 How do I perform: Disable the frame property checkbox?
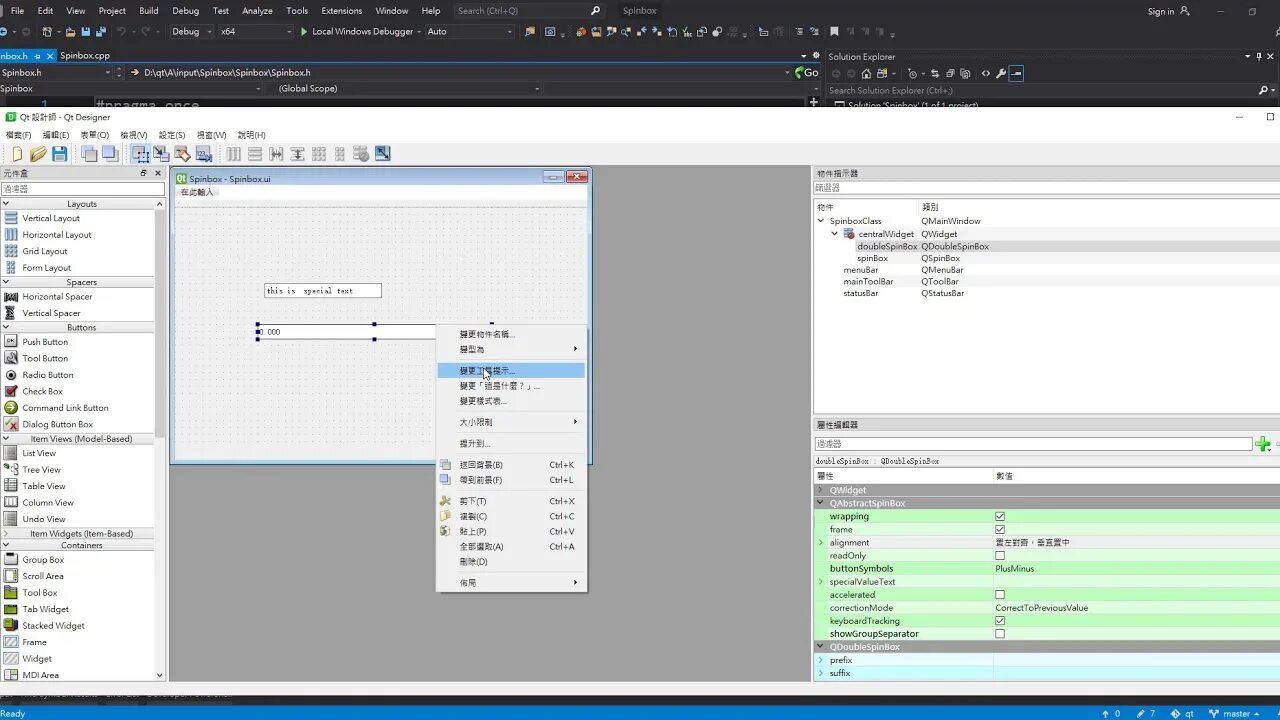[1000, 529]
